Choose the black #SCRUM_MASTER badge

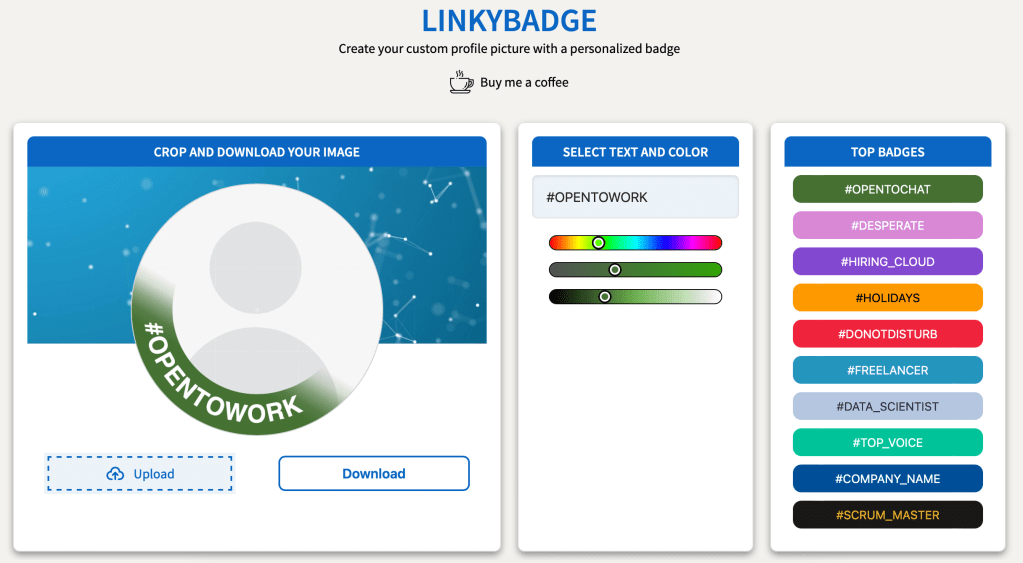pyautogui.click(x=887, y=515)
